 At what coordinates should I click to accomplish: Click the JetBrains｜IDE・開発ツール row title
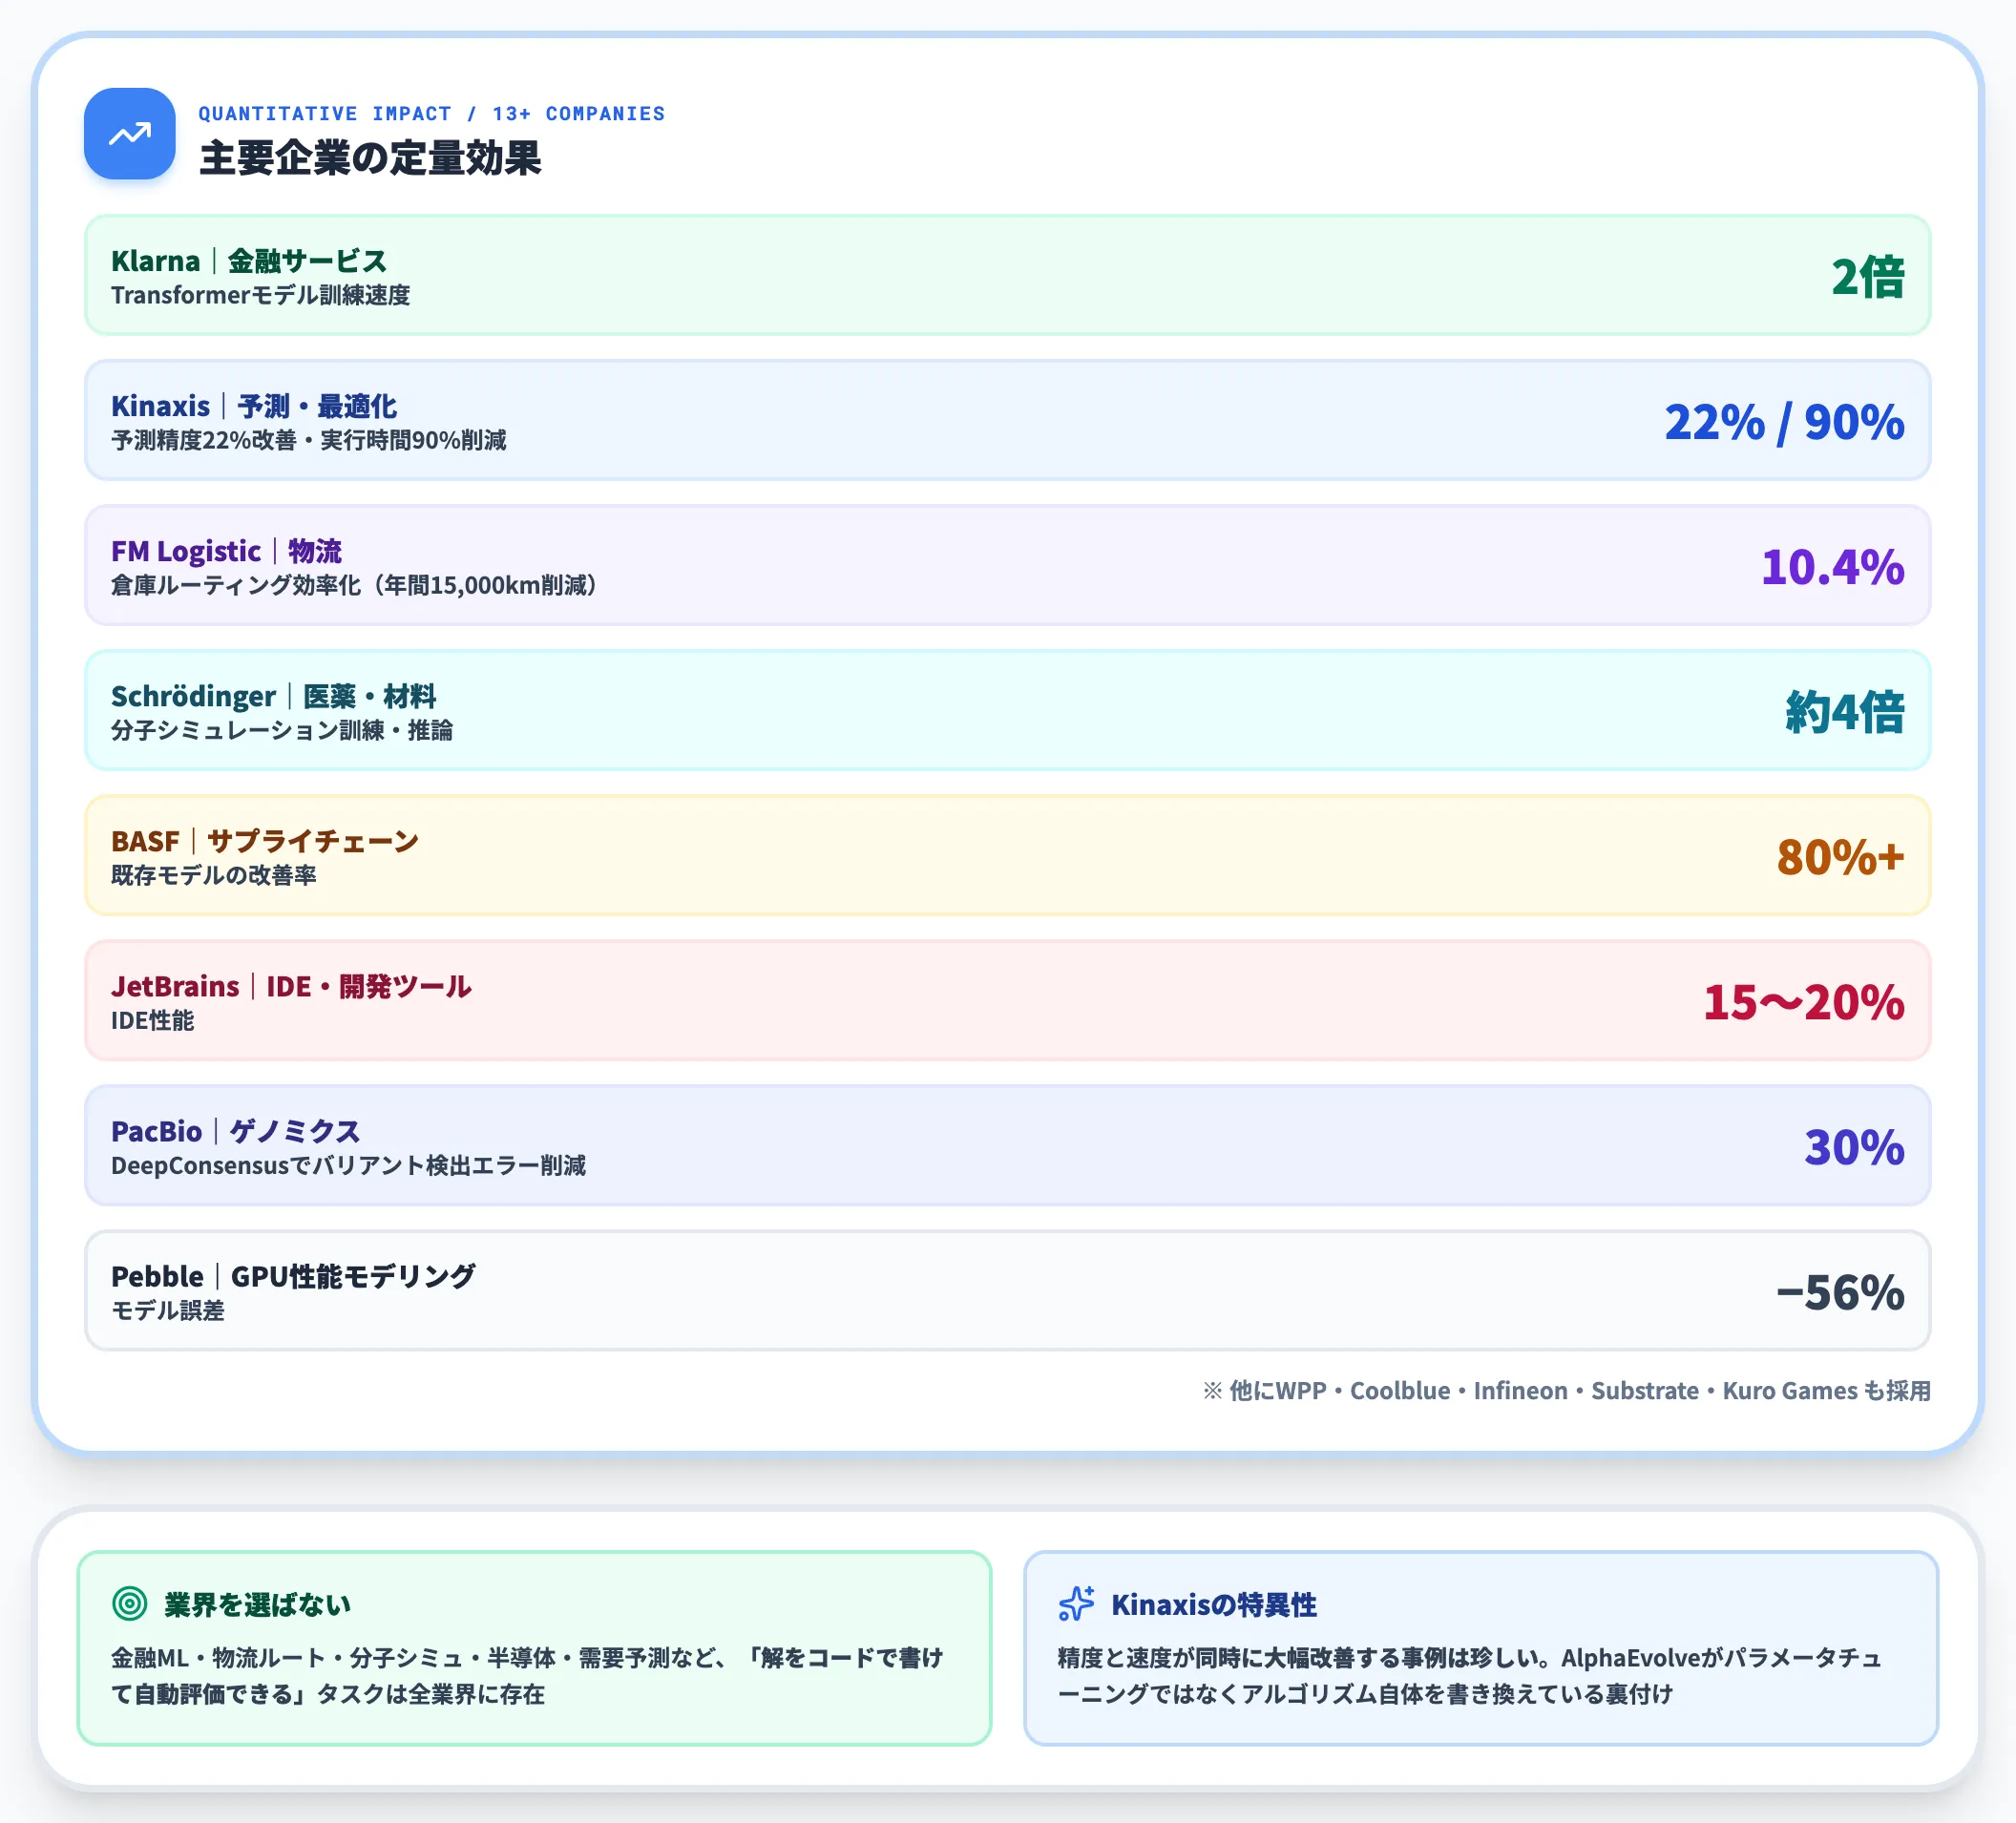click(x=291, y=986)
